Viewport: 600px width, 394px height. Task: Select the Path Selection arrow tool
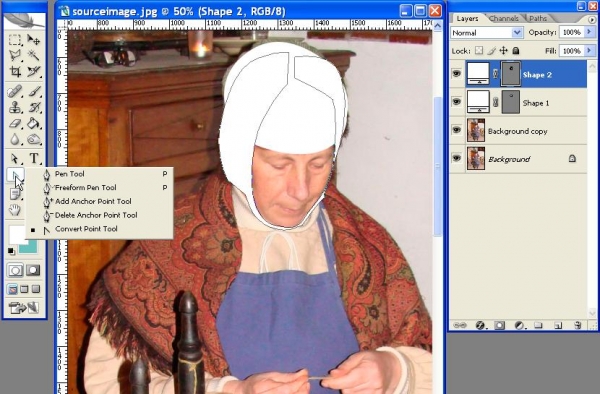click(15, 158)
